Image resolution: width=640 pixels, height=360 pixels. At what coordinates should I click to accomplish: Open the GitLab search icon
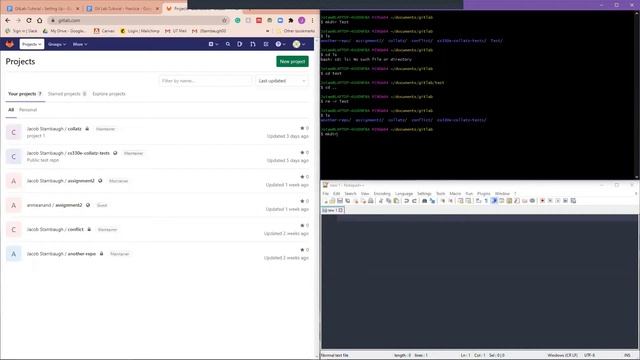point(228,44)
